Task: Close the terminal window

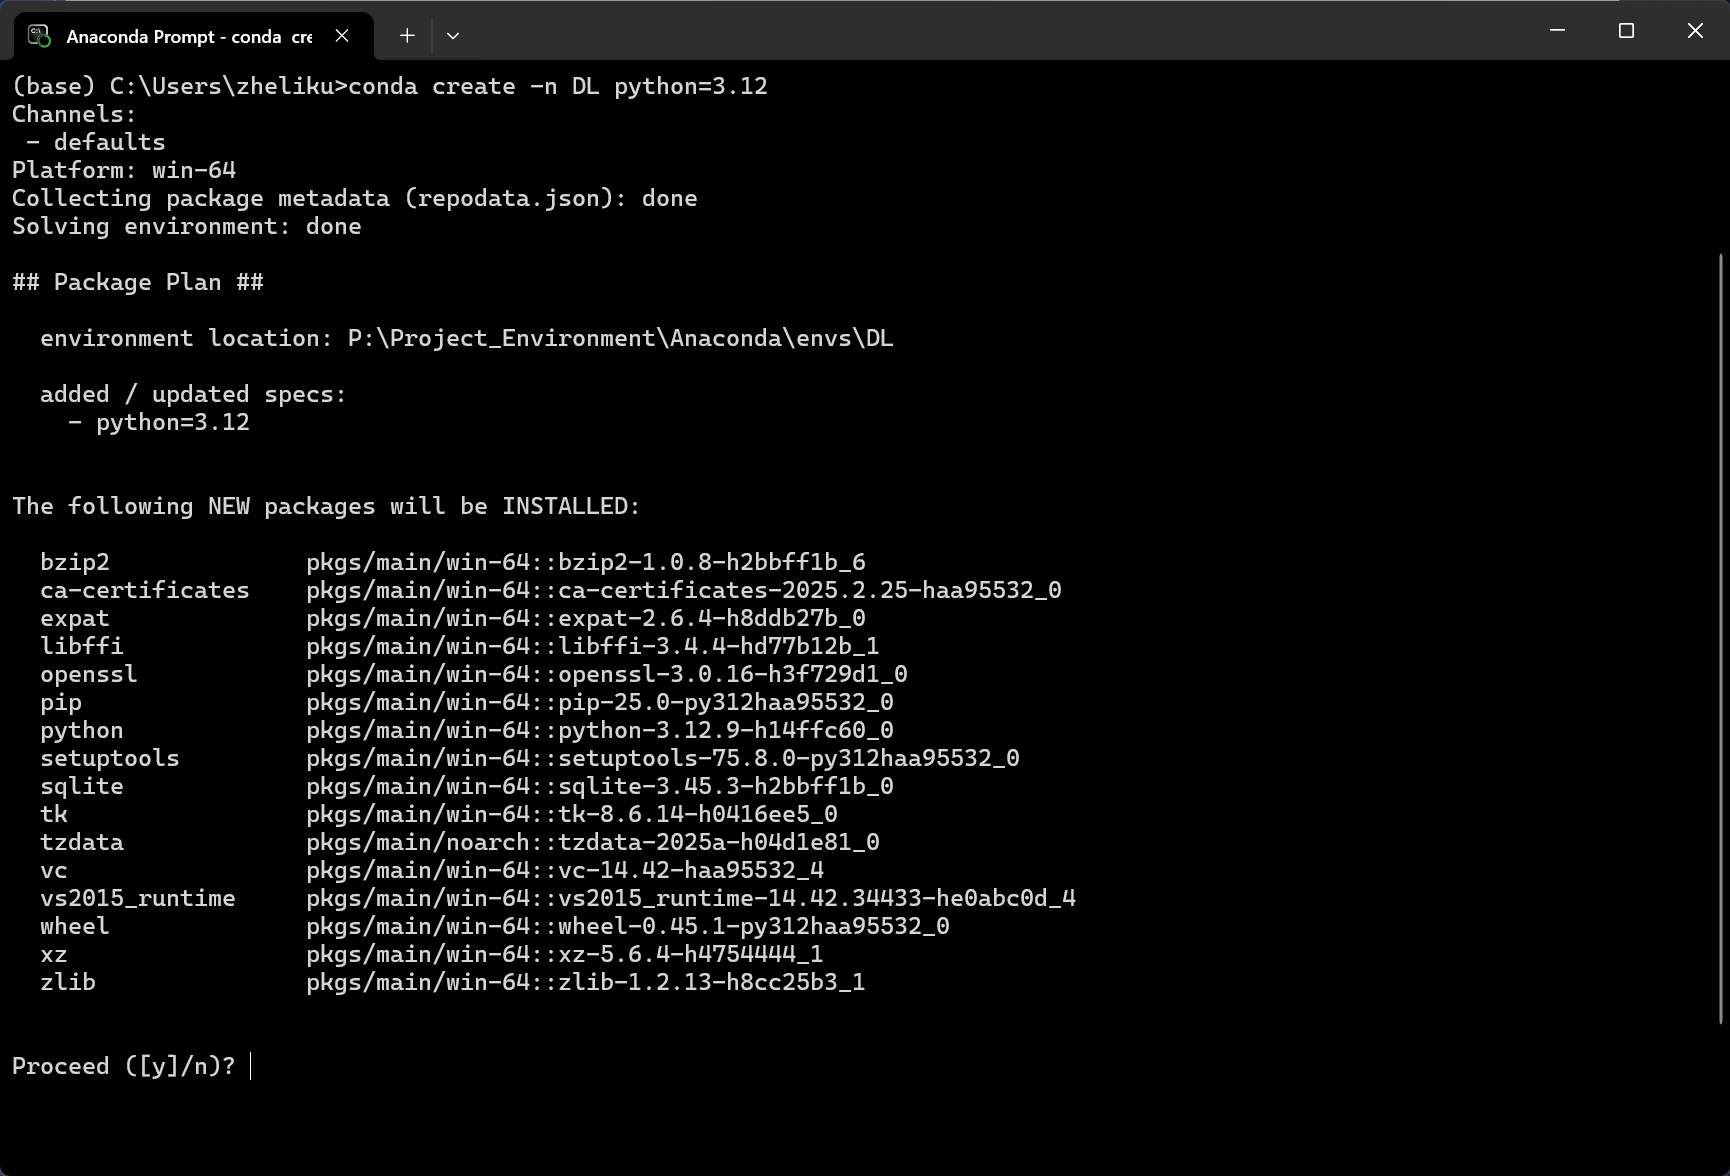Action: (x=1695, y=31)
